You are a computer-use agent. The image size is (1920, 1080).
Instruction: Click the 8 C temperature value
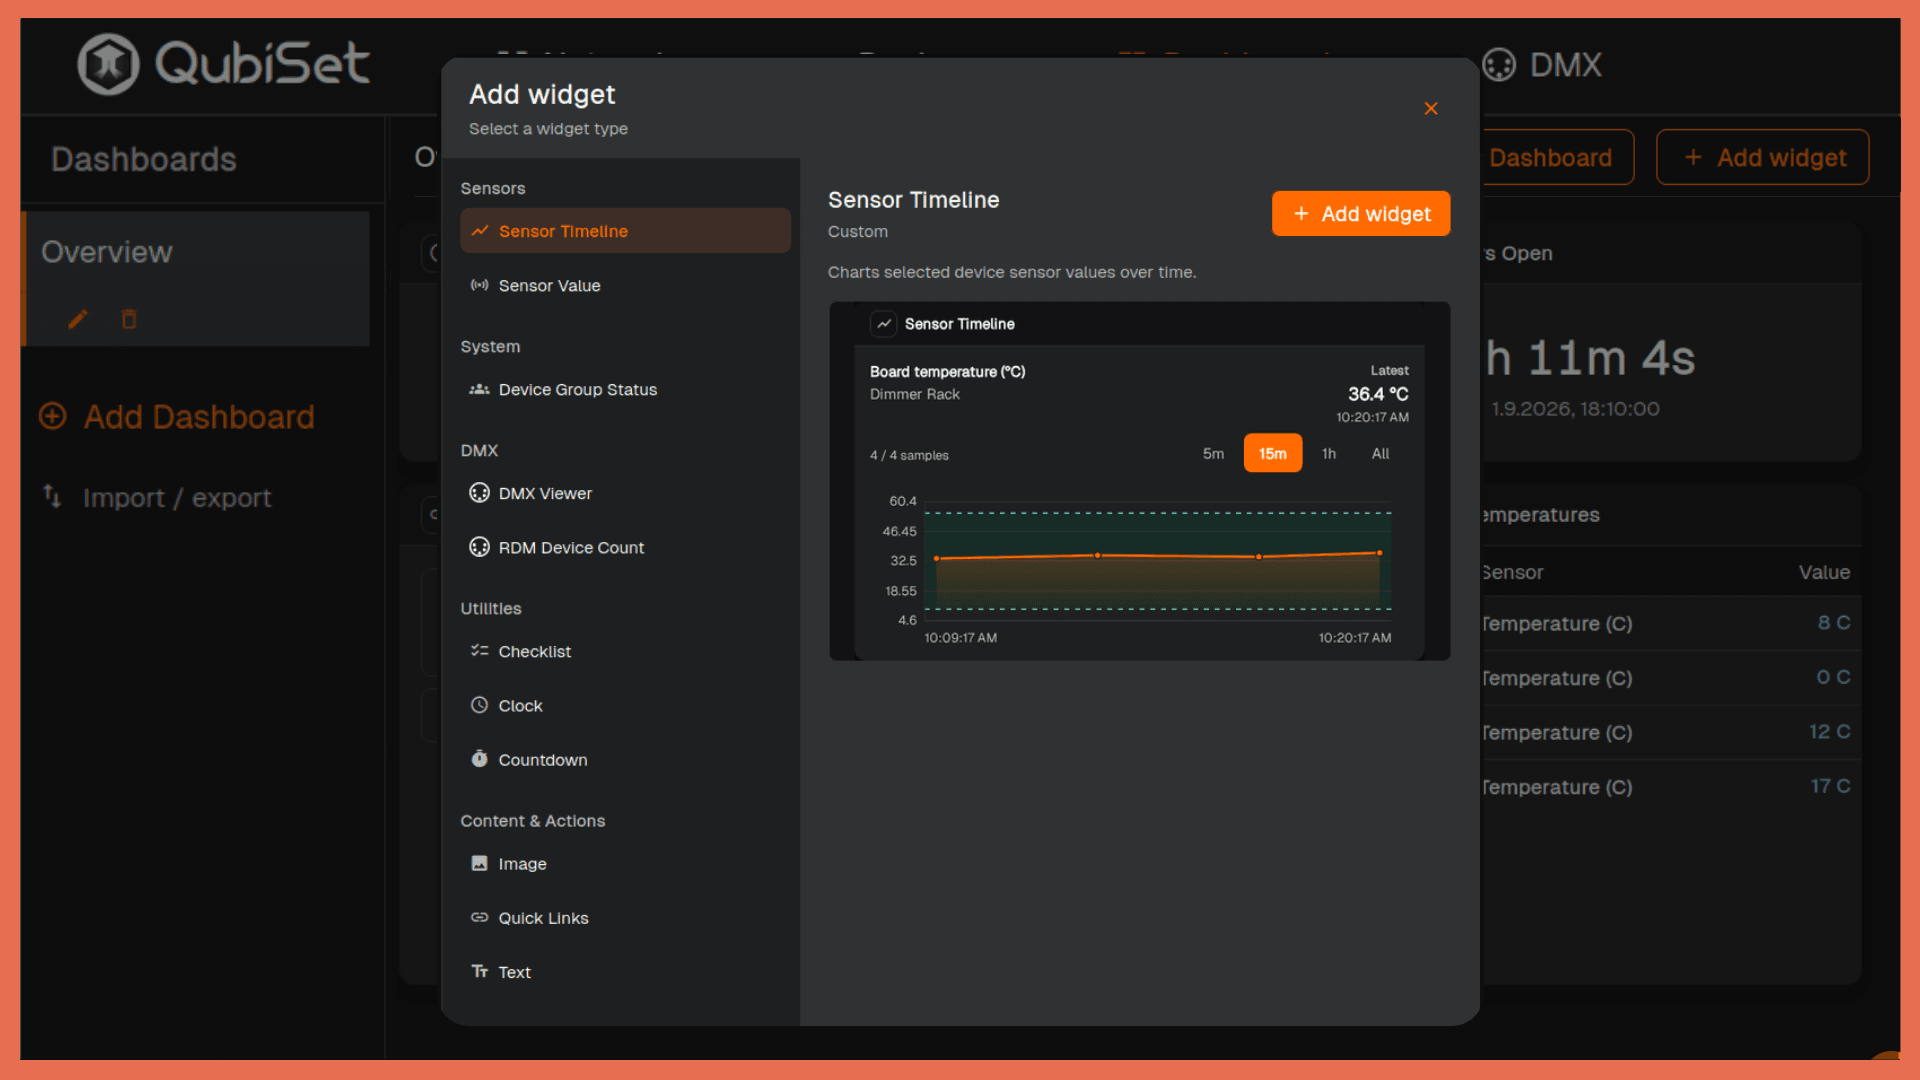coord(1834,622)
